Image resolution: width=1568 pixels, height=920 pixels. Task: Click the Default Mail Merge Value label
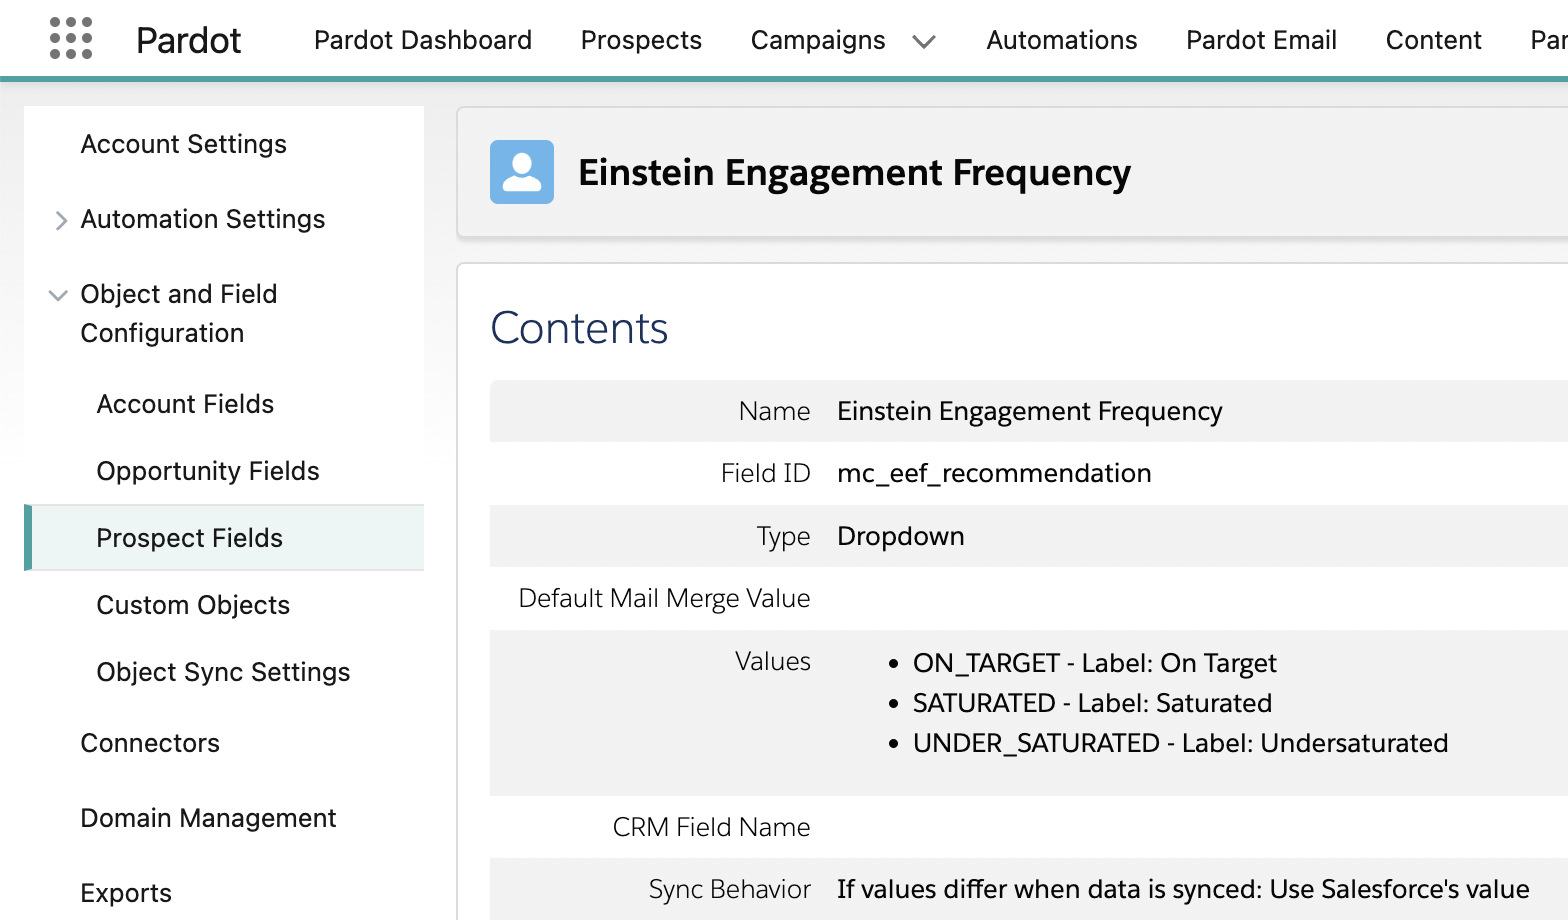click(x=664, y=598)
